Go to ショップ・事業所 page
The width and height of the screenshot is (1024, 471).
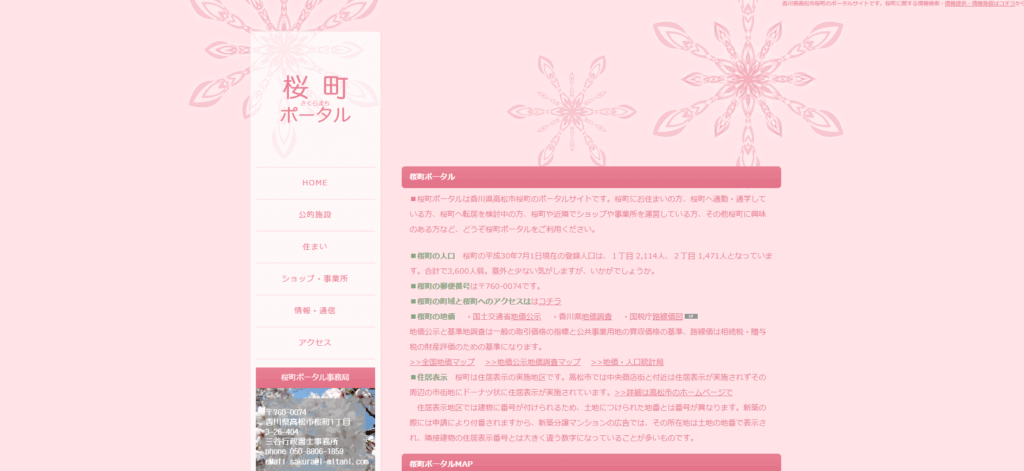tap(315, 279)
